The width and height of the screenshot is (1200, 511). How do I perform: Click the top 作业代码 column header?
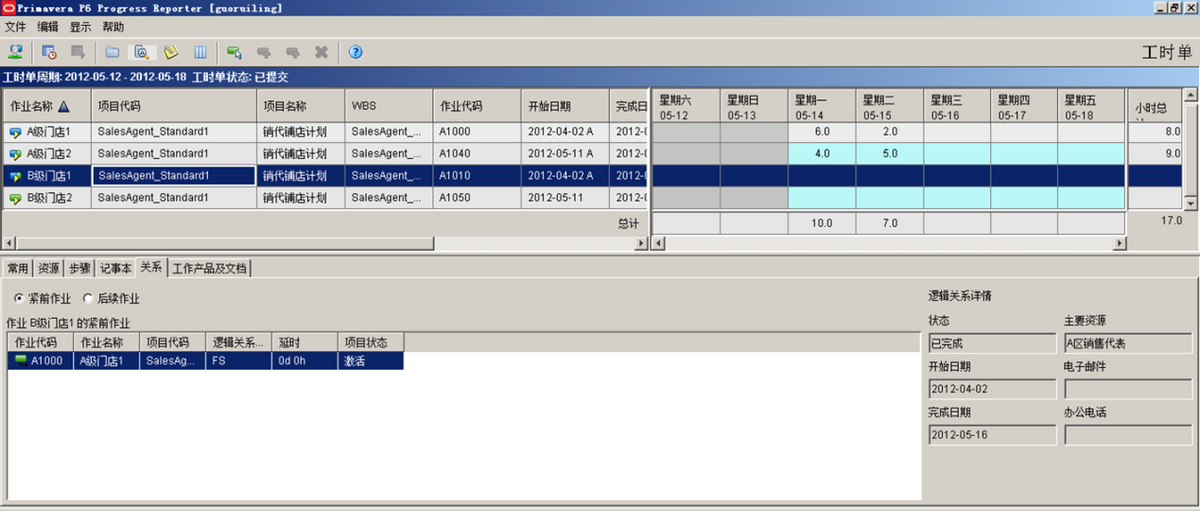pos(477,106)
